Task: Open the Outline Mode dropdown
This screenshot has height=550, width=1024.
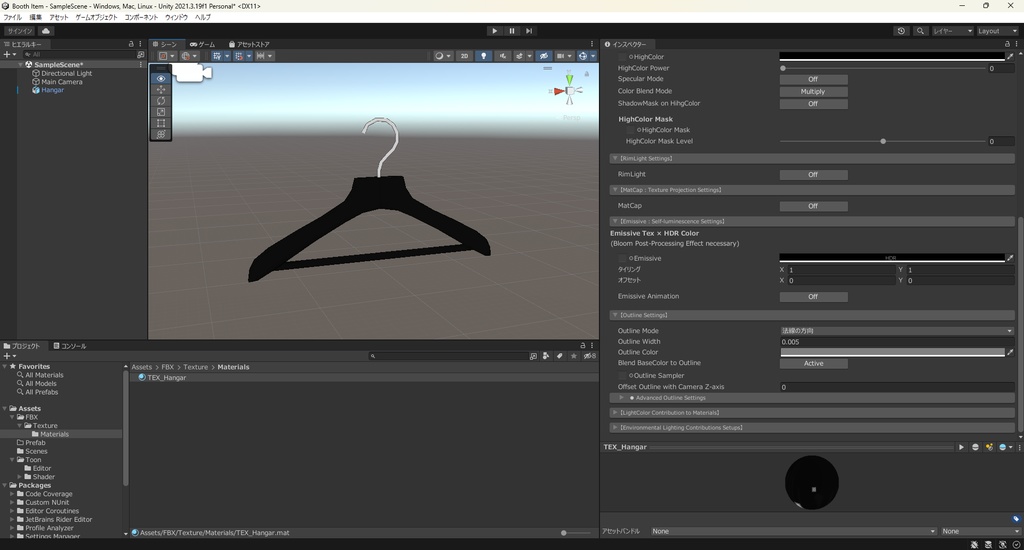Action: [896, 330]
